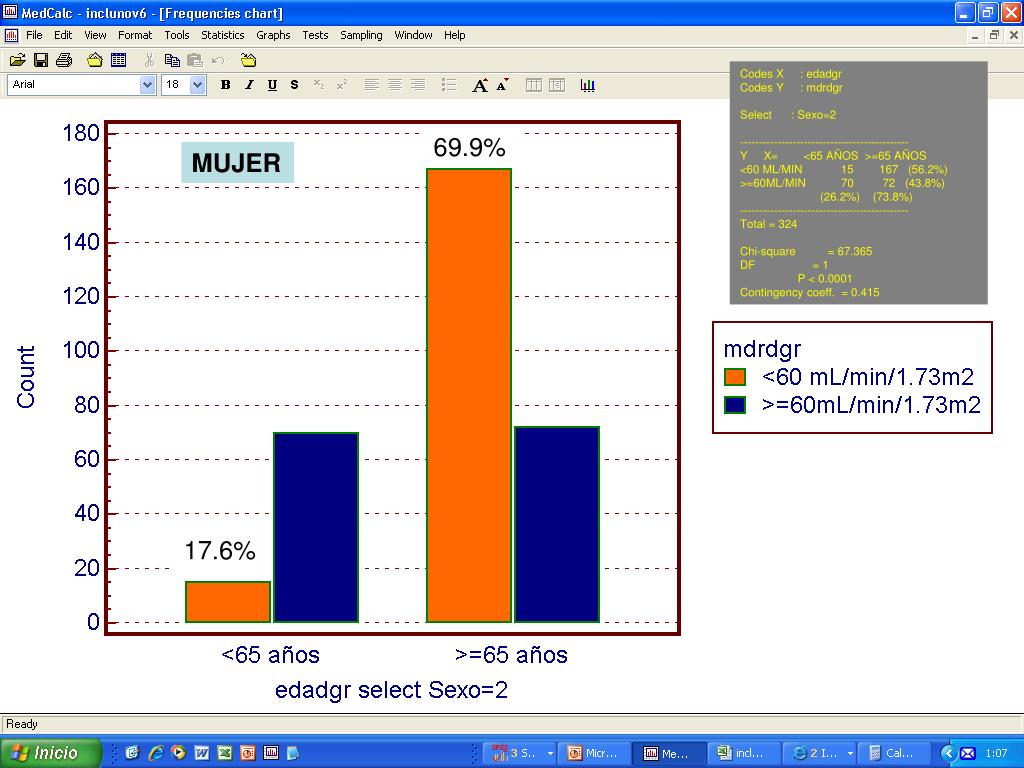
Task: Click the increase font size icon
Action: tap(480, 85)
